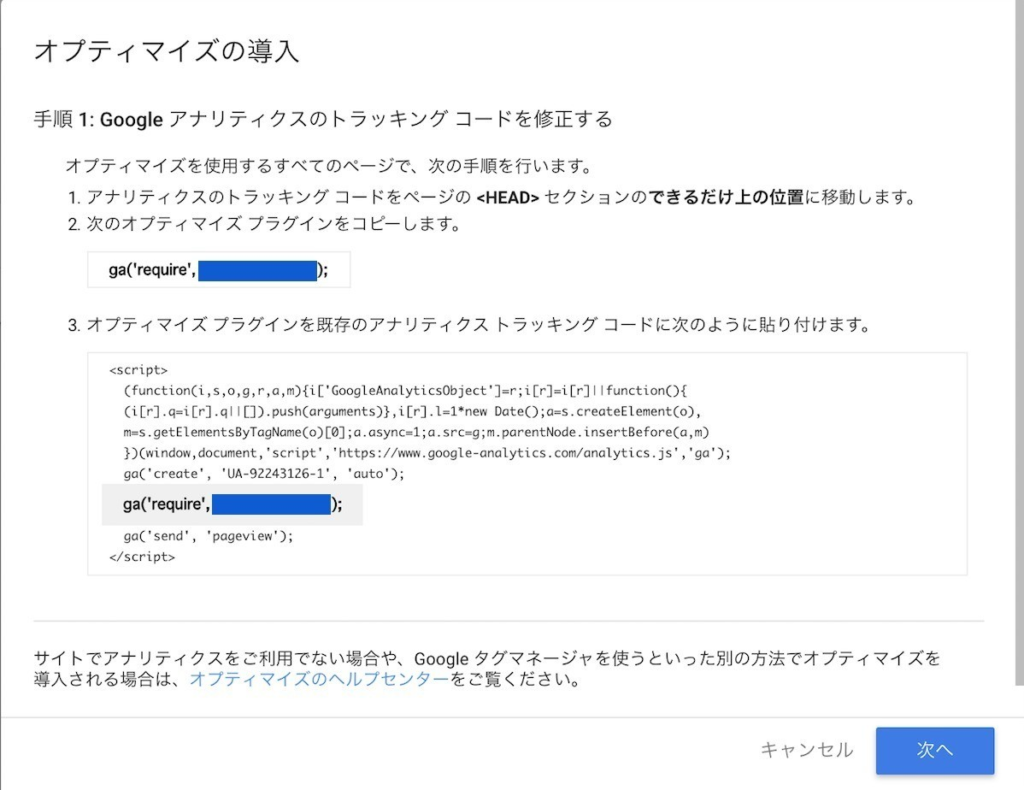1024x790 pixels.
Task: Click the 次へ button
Action: click(935, 750)
